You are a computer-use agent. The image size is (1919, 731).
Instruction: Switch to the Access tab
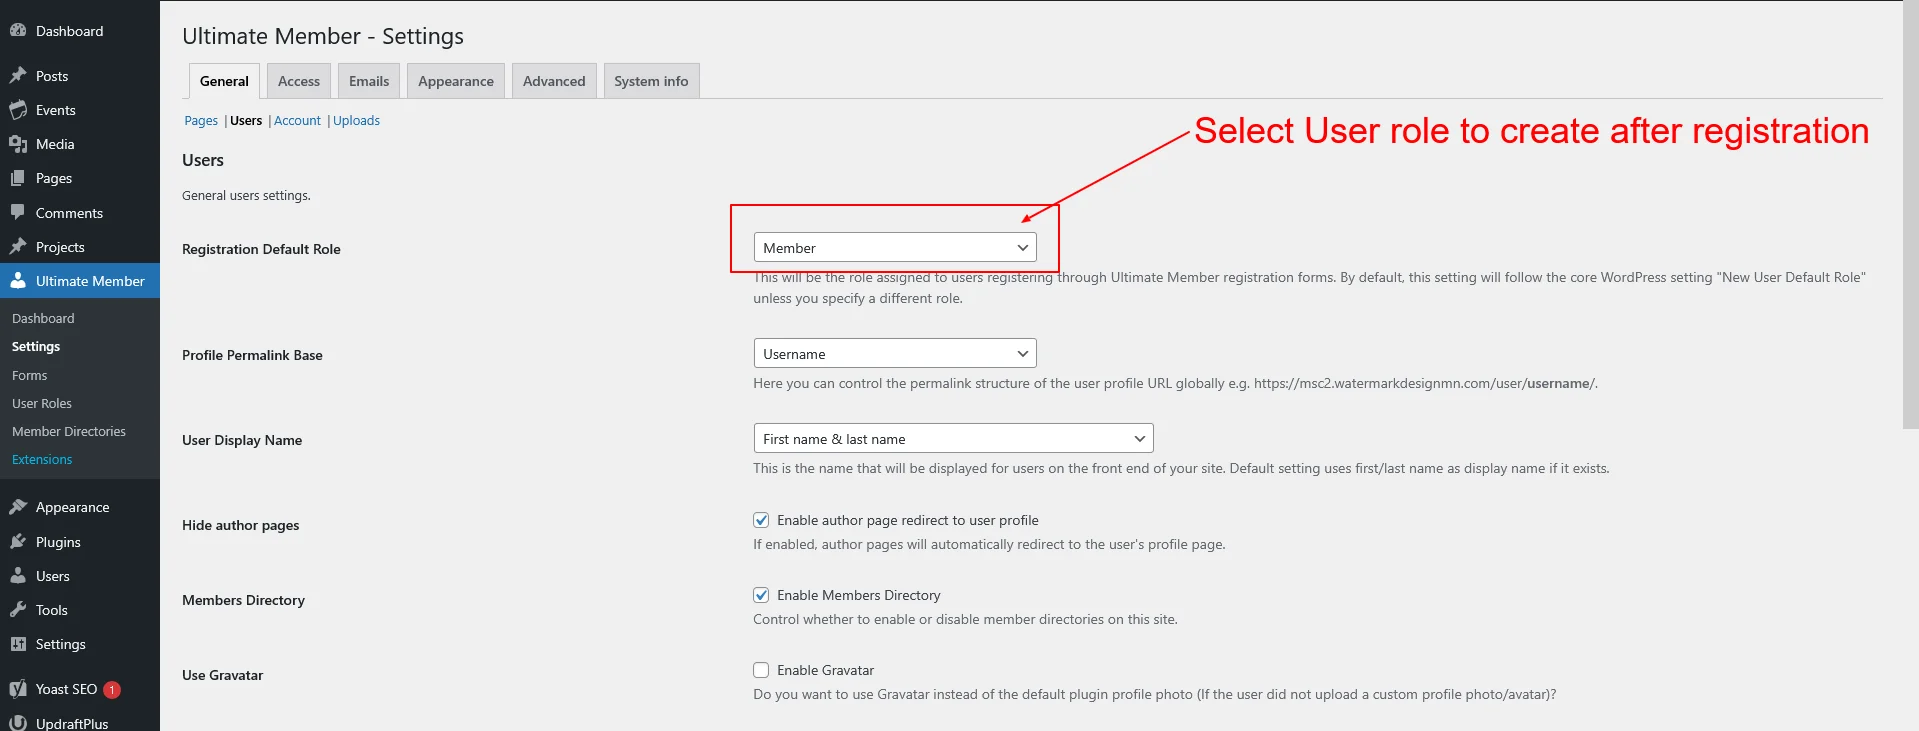(x=299, y=81)
